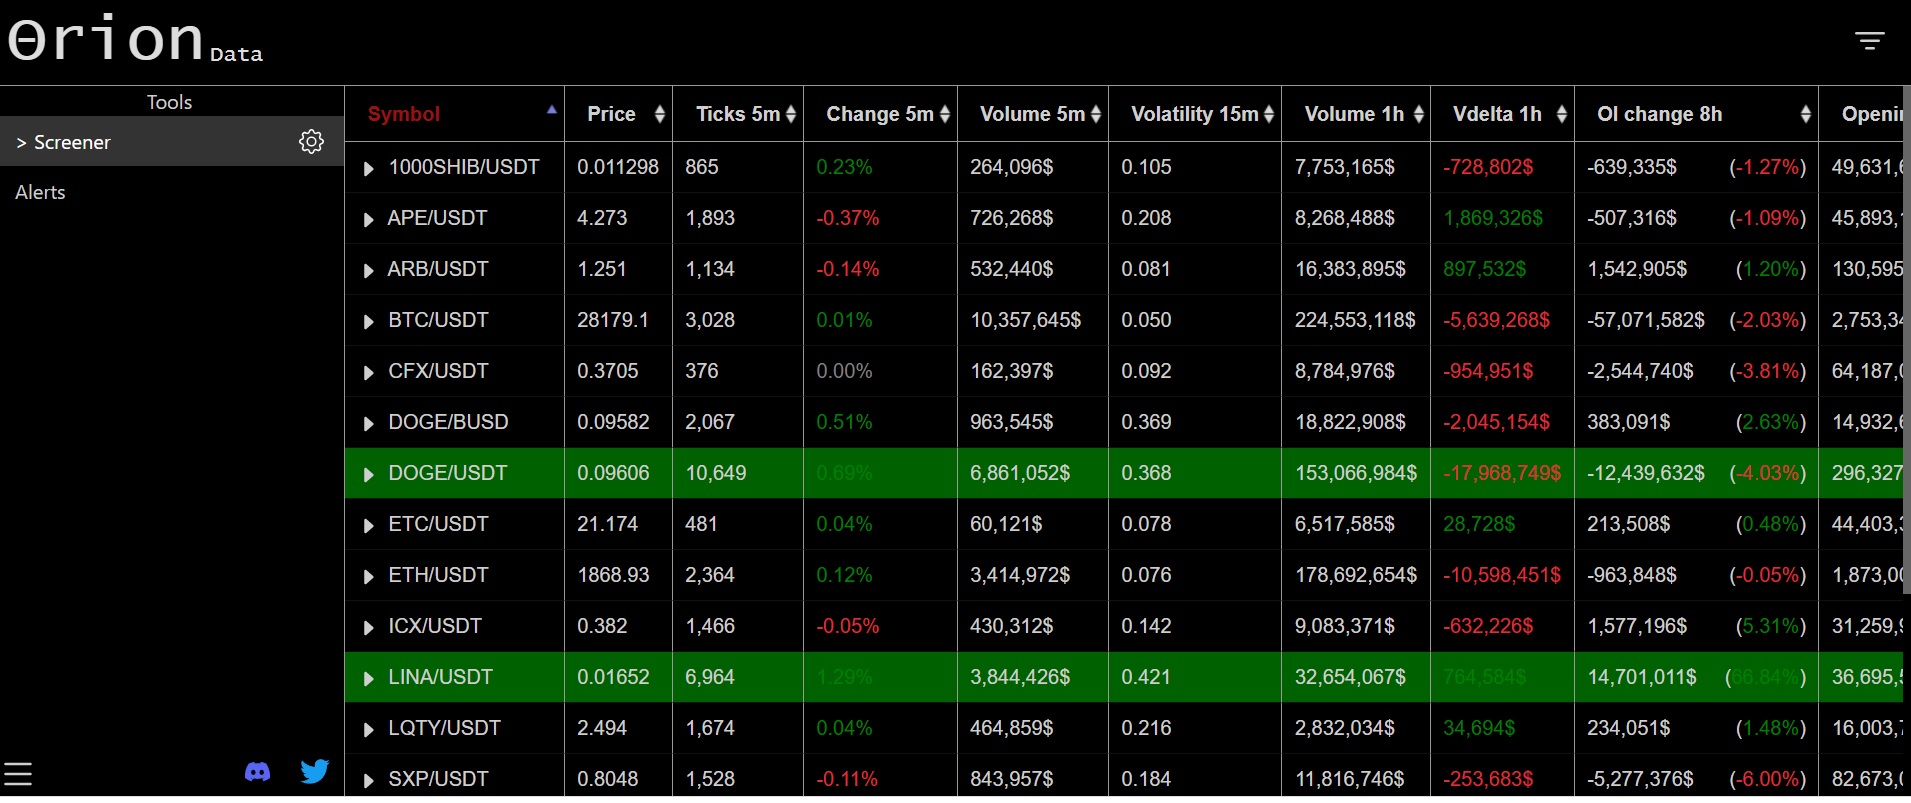Expand the DOGE/USDT row
This screenshot has height=803, width=1911.
coord(368,474)
